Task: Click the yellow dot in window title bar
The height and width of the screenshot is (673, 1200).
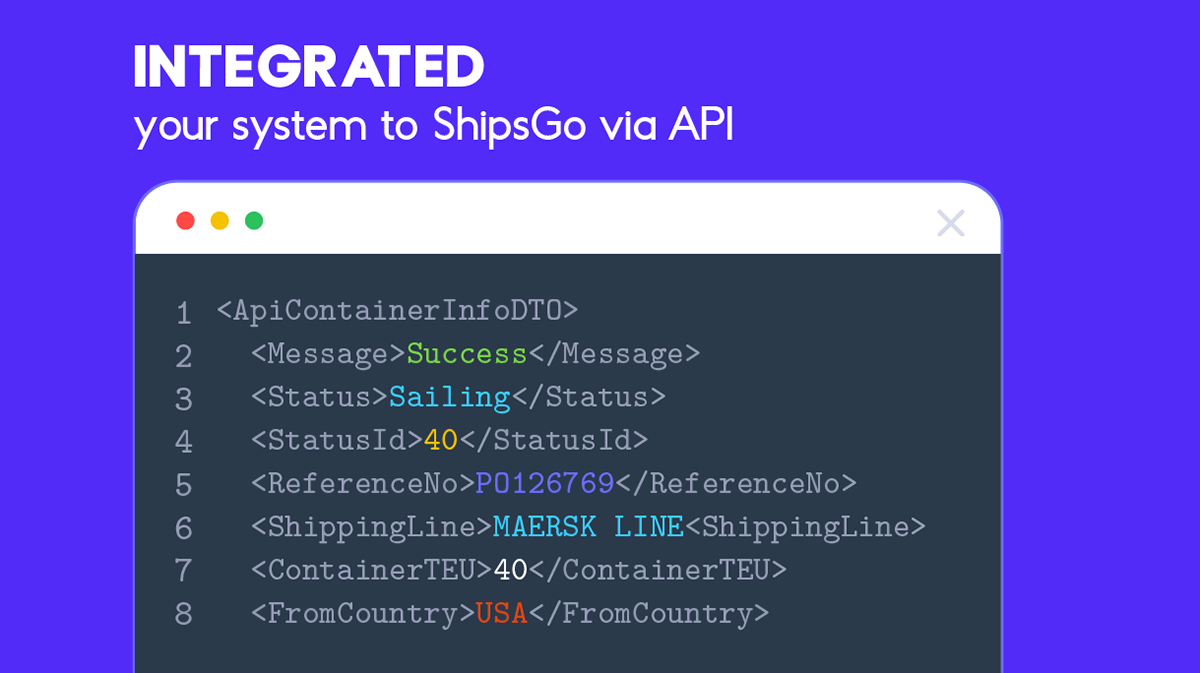Action: pyautogui.click(x=219, y=220)
